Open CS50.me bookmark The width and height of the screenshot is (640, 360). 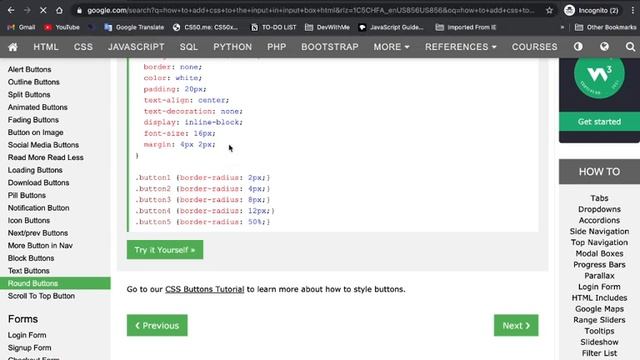[x=205, y=27]
